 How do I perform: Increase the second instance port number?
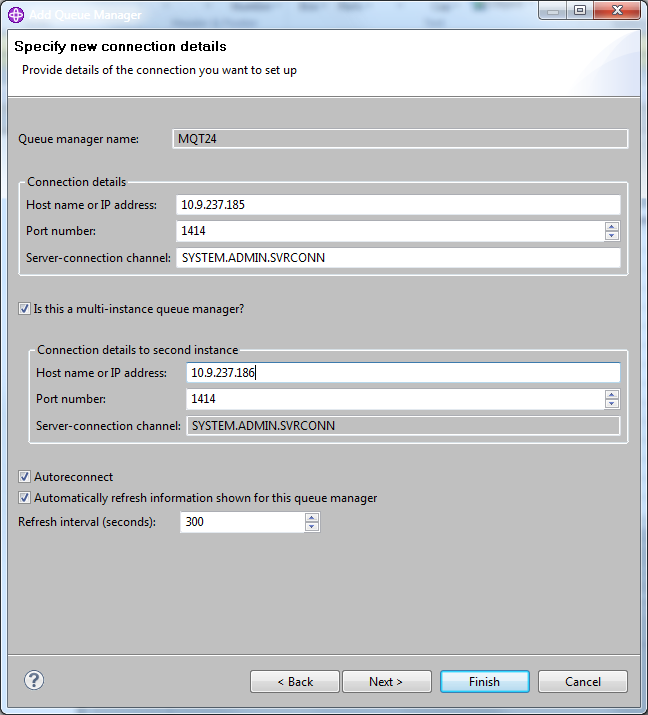point(612,394)
